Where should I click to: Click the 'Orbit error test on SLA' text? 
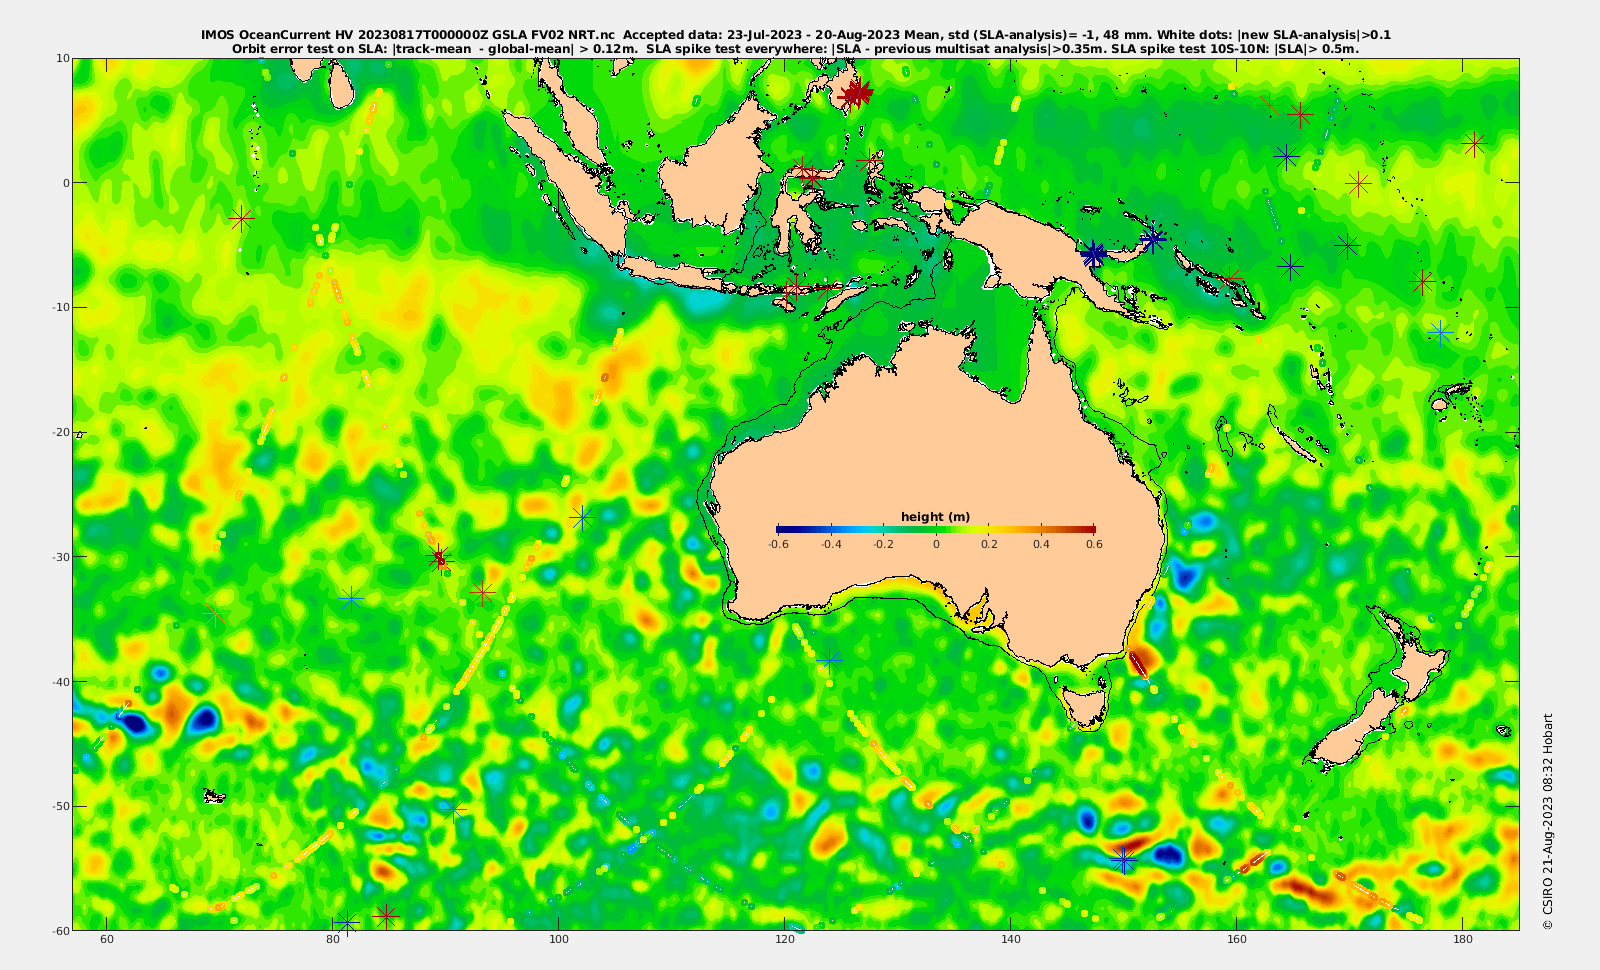[x=310, y=48]
